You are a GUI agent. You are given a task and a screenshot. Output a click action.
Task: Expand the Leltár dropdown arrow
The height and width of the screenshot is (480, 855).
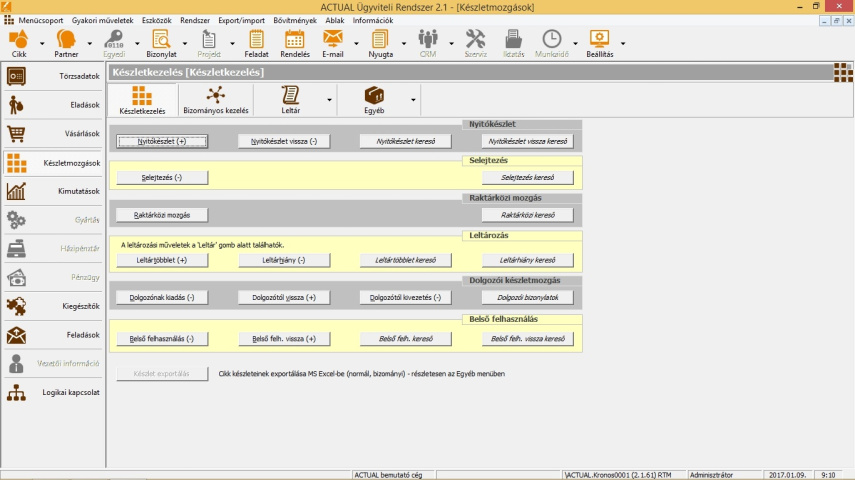(x=329, y=100)
